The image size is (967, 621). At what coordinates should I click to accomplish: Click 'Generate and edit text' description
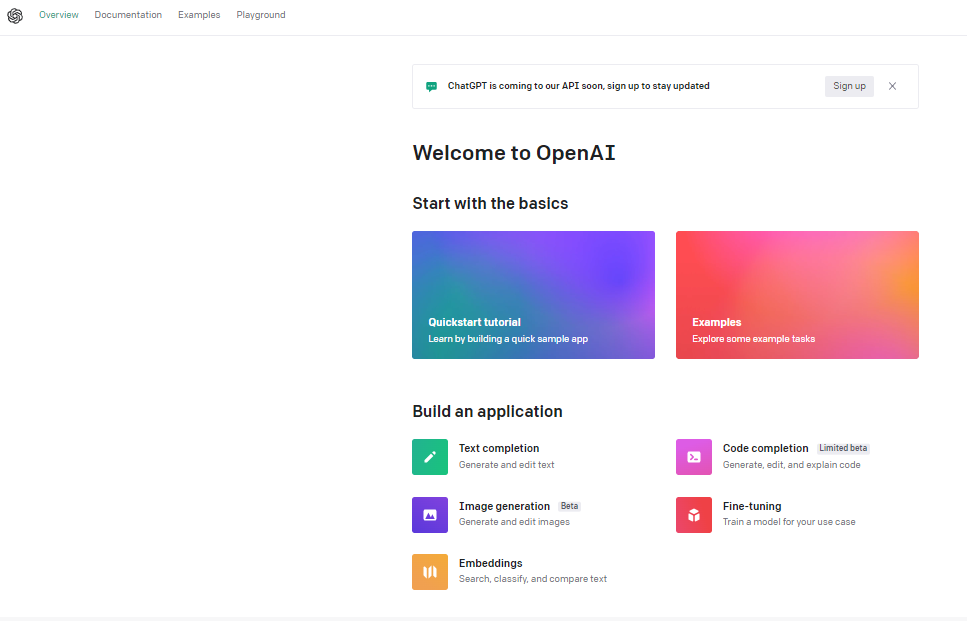(506, 465)
